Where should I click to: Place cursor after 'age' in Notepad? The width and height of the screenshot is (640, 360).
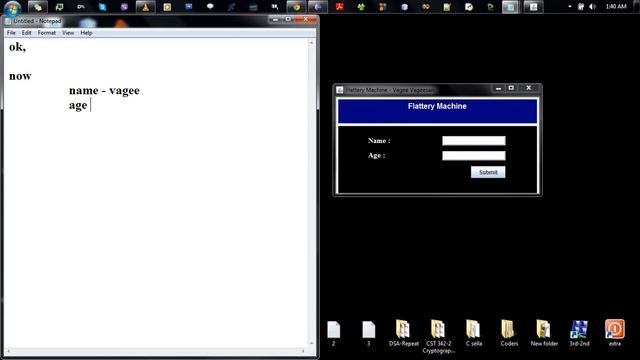click(x=89, y=105)
